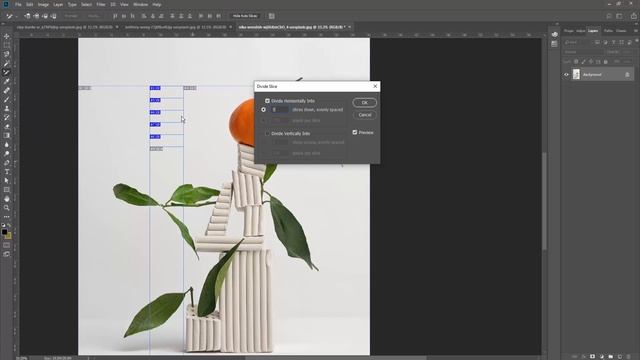Open the layer Kind filter dropdown

click(x=577, y=42)
